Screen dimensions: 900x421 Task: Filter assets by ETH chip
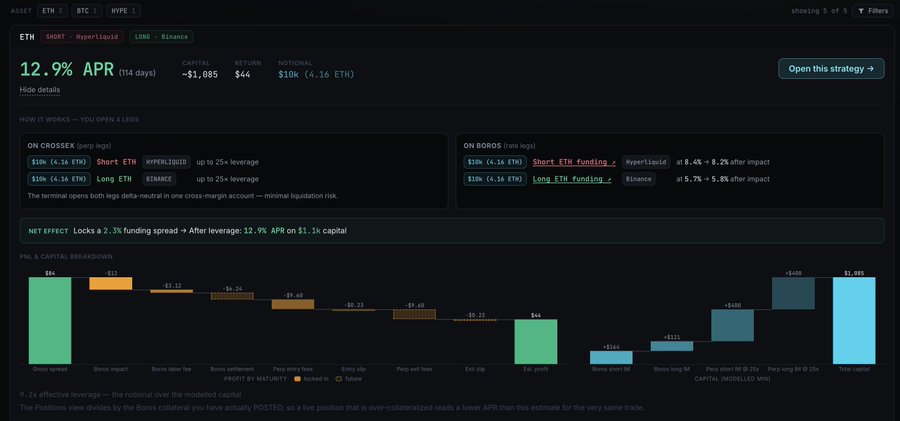tap(52, 11)
